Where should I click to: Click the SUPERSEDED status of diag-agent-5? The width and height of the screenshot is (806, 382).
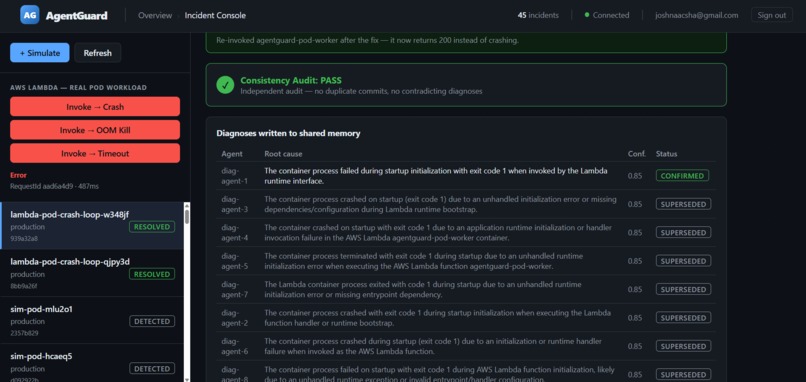tap(683, 261)
